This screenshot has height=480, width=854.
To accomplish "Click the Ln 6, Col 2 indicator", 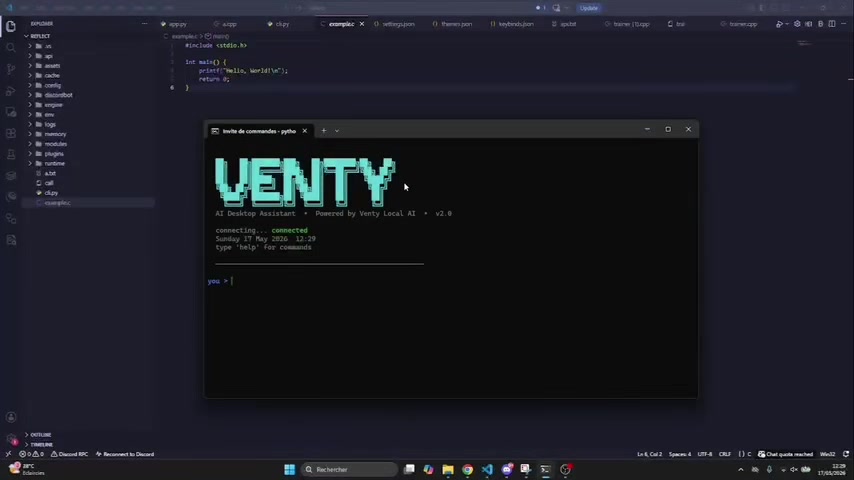I will [649, 454].
